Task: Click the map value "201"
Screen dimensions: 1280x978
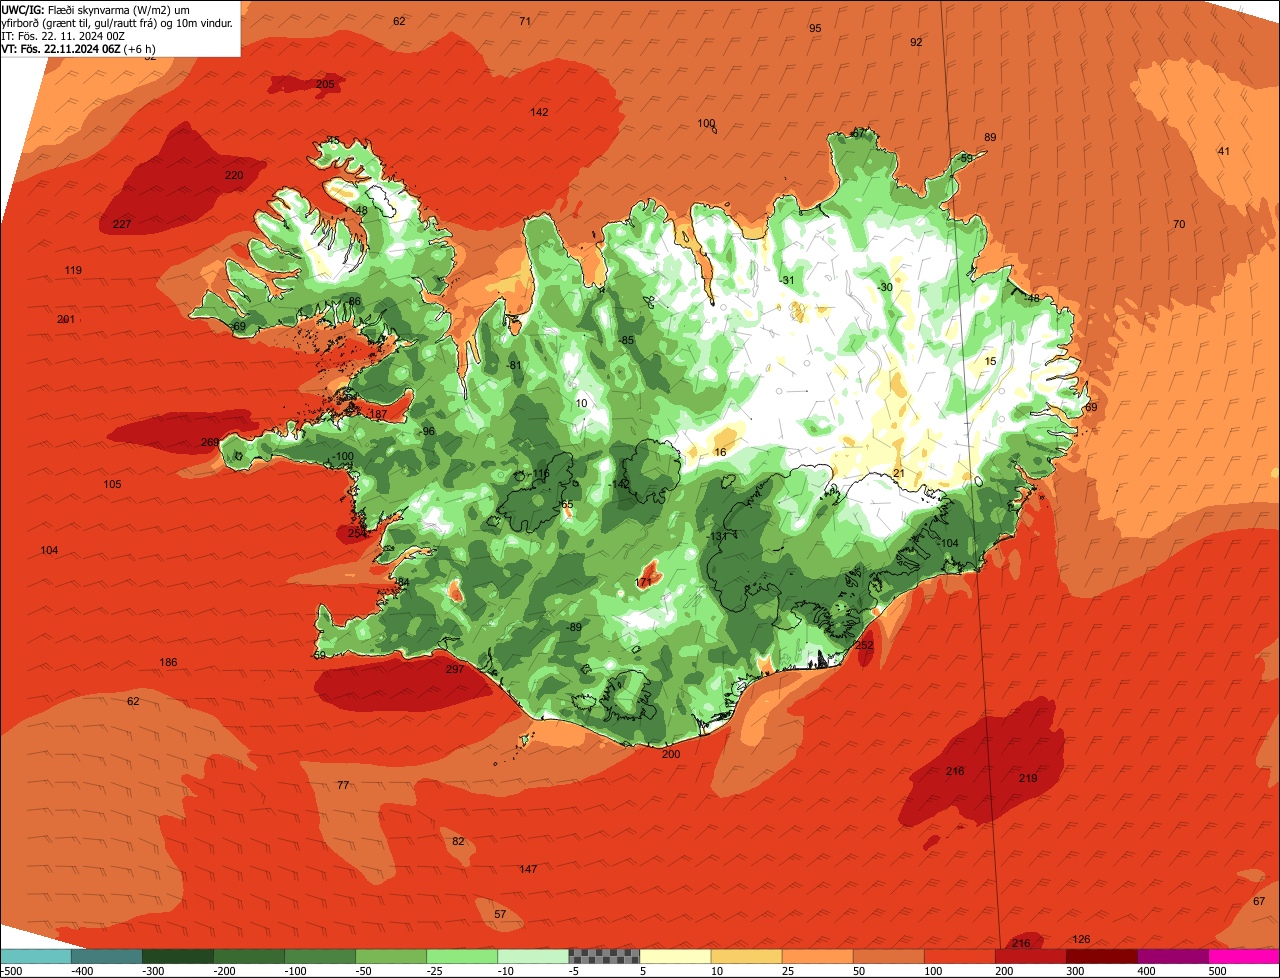Action: coord(66,319)
